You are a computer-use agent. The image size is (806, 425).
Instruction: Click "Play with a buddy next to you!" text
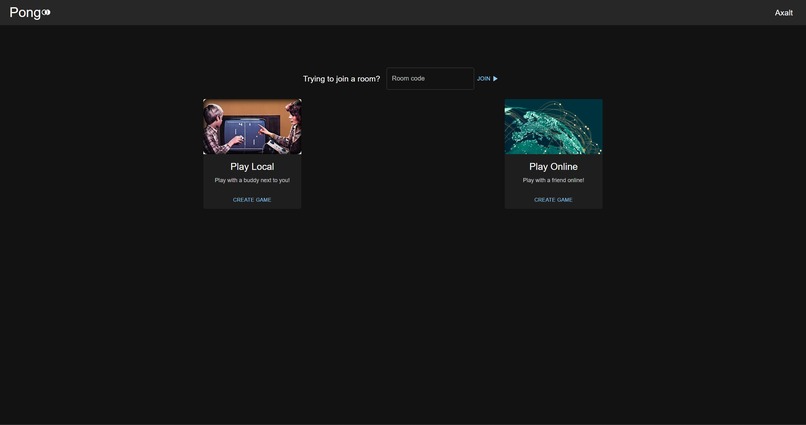click(x=252, y=180)
